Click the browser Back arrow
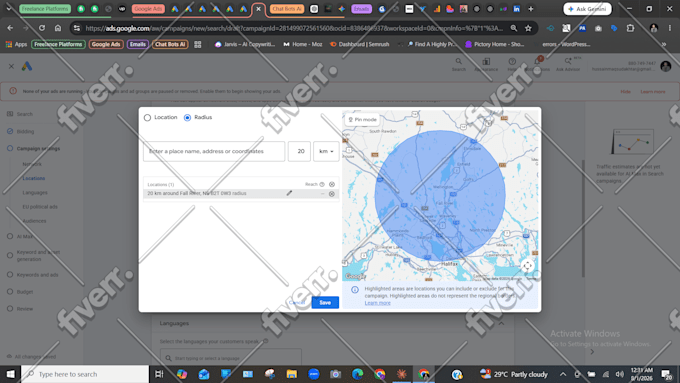 pos(10,28)
